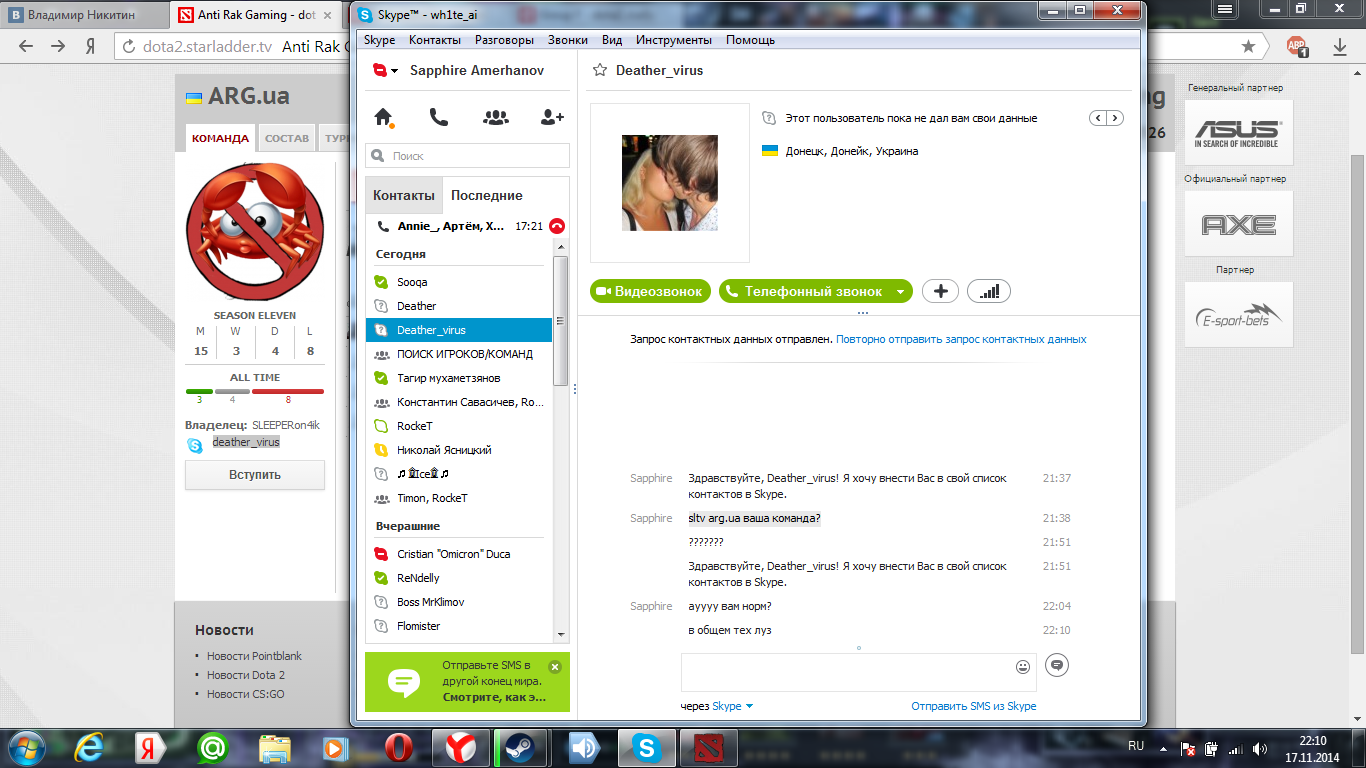Screen dimensions: 1366x768
Task: Open the dial pad phone icon
Action: (x=438, y=117)
